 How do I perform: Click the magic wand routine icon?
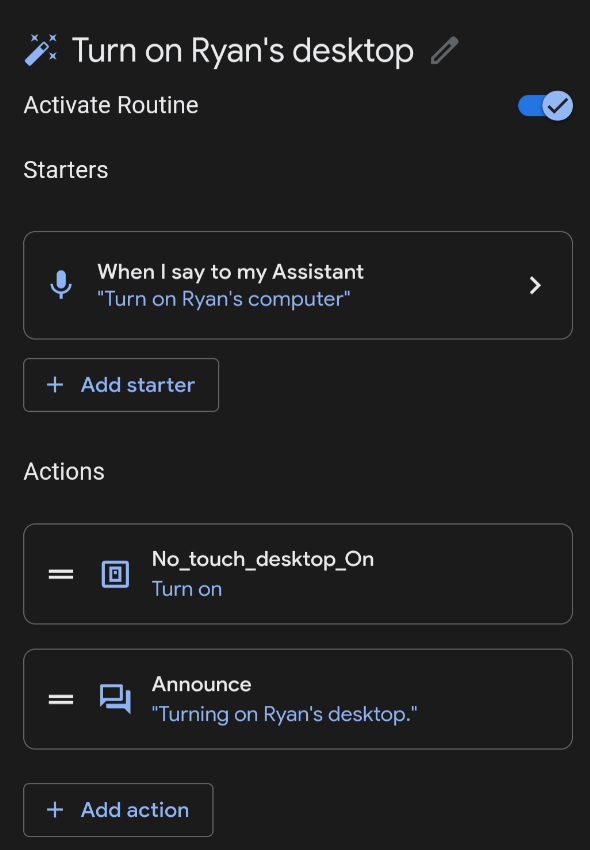pos(38,48)
